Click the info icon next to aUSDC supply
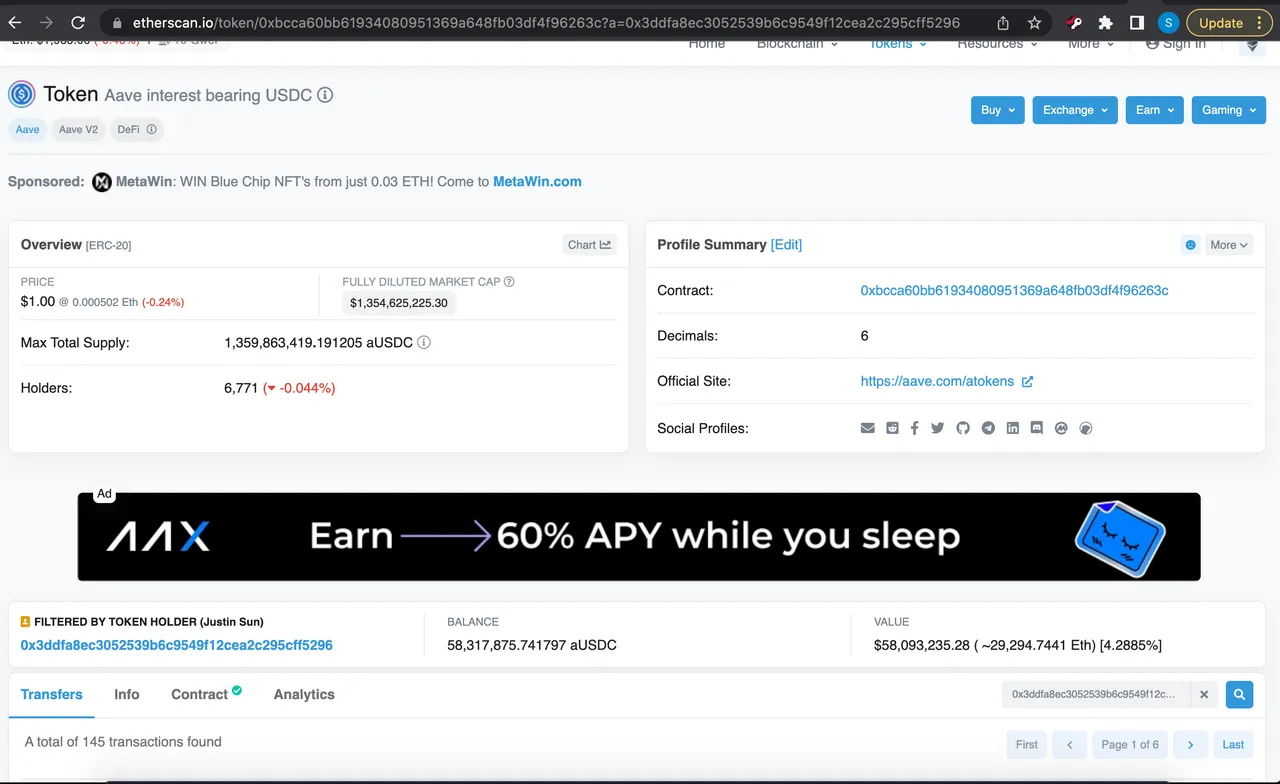The image size is (1280, 784). [424, 342]
